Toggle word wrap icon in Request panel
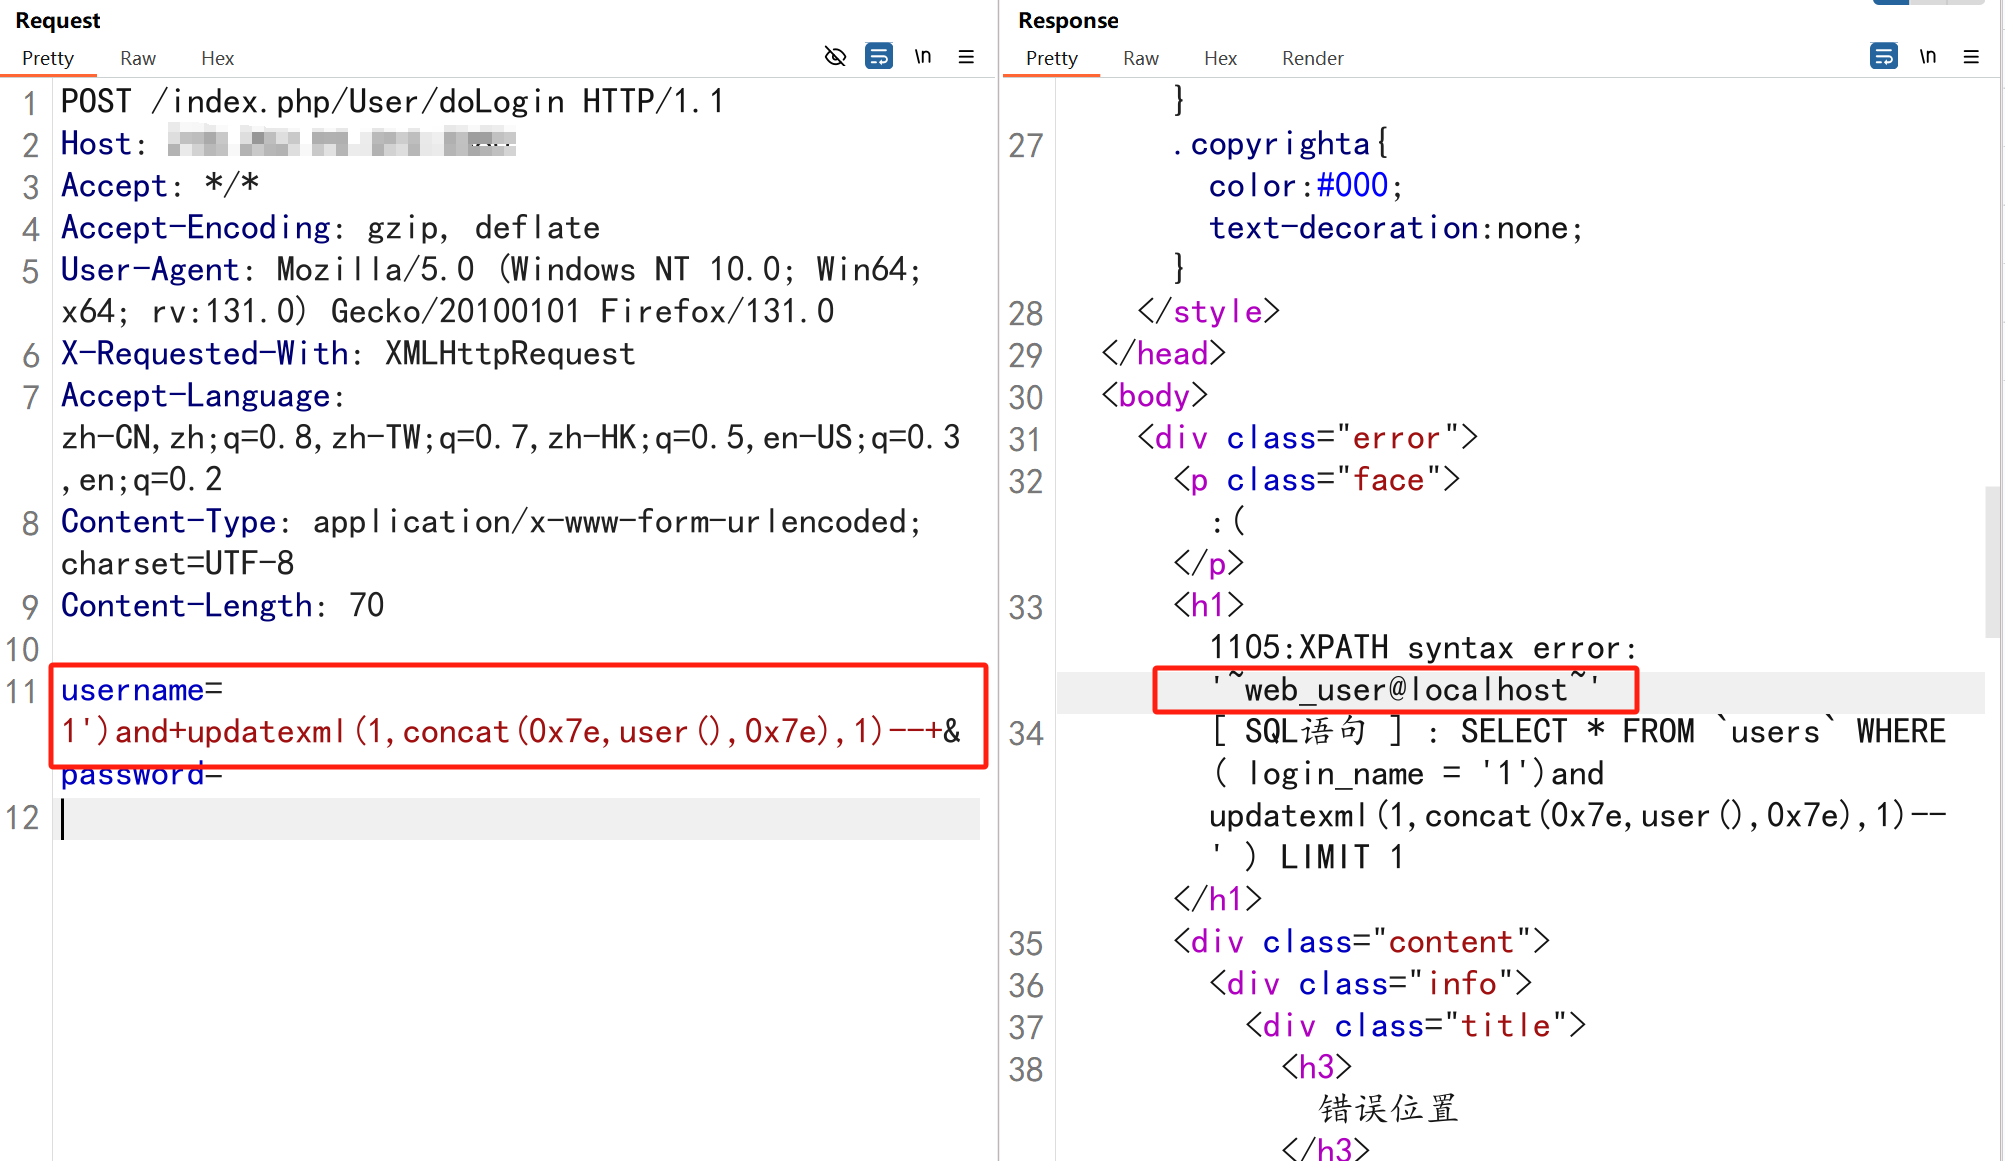This screenshot has width=2005, height=1161. point(879,57)
